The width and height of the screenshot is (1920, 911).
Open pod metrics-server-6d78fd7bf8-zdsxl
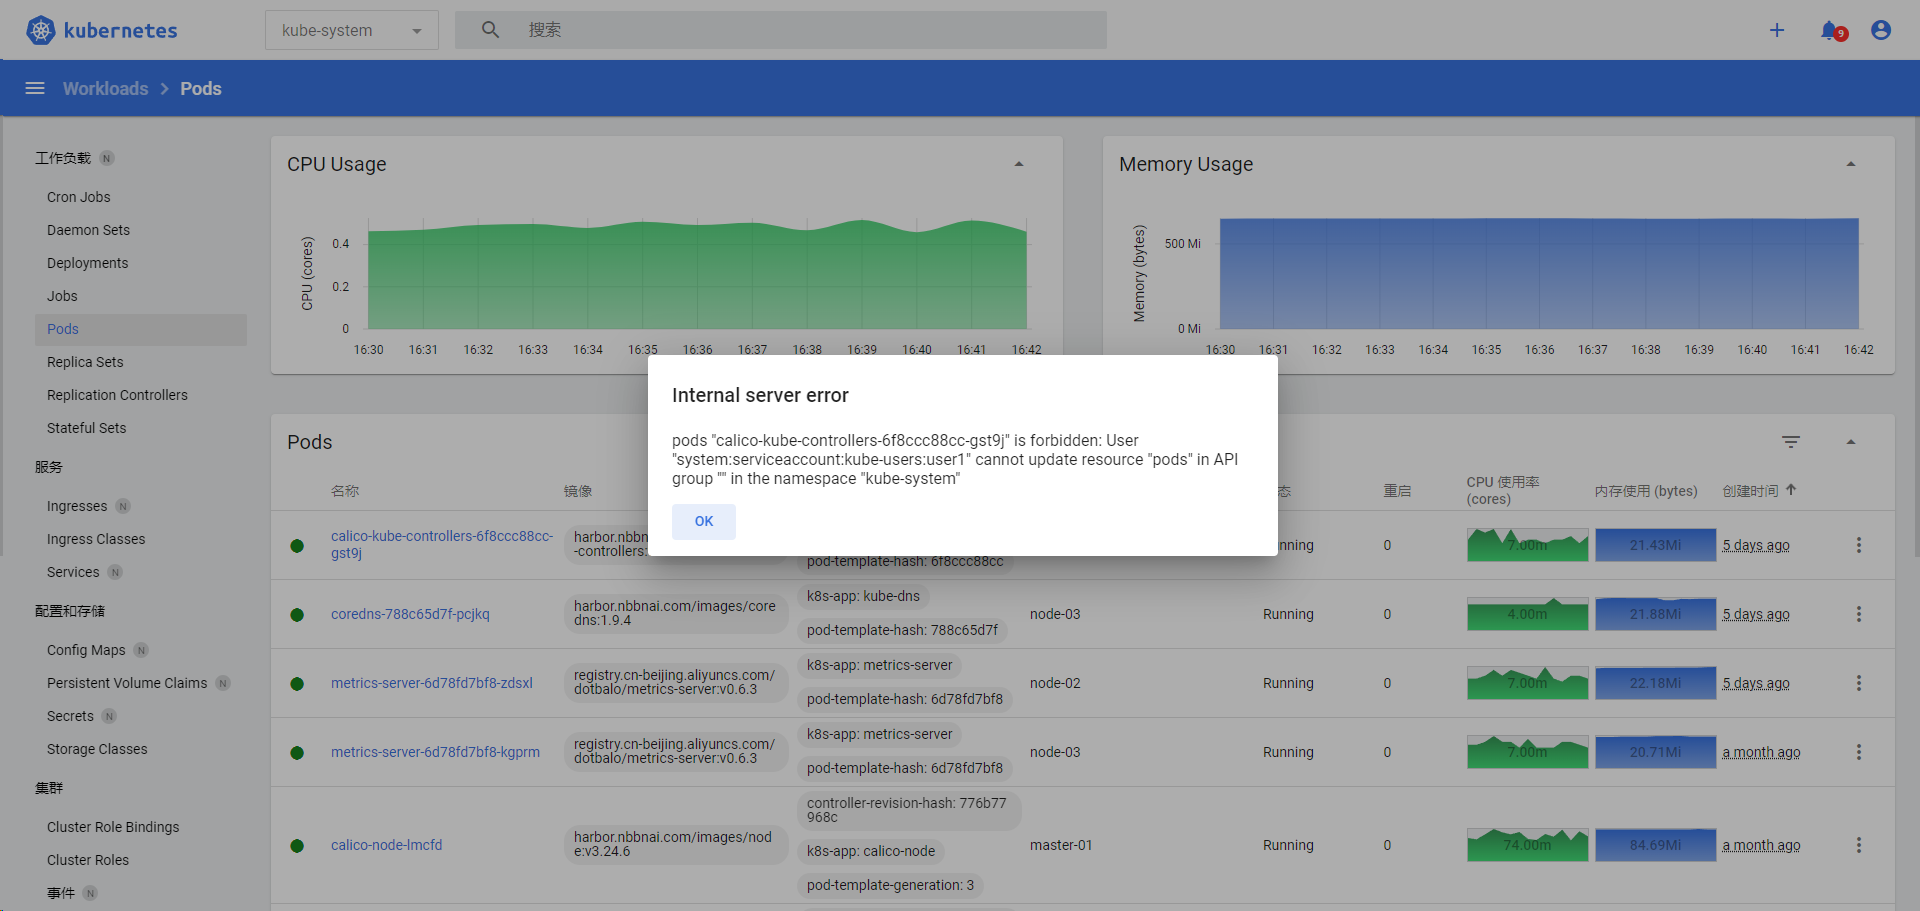click(x=432, y=683)
